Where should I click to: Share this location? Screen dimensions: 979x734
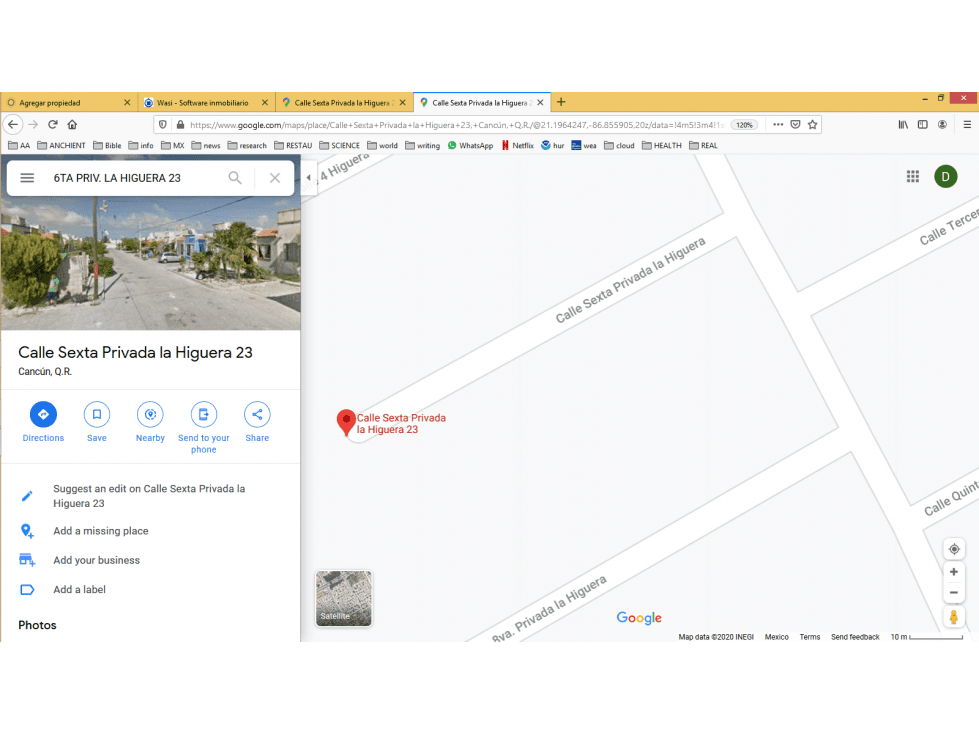[257, 414]
